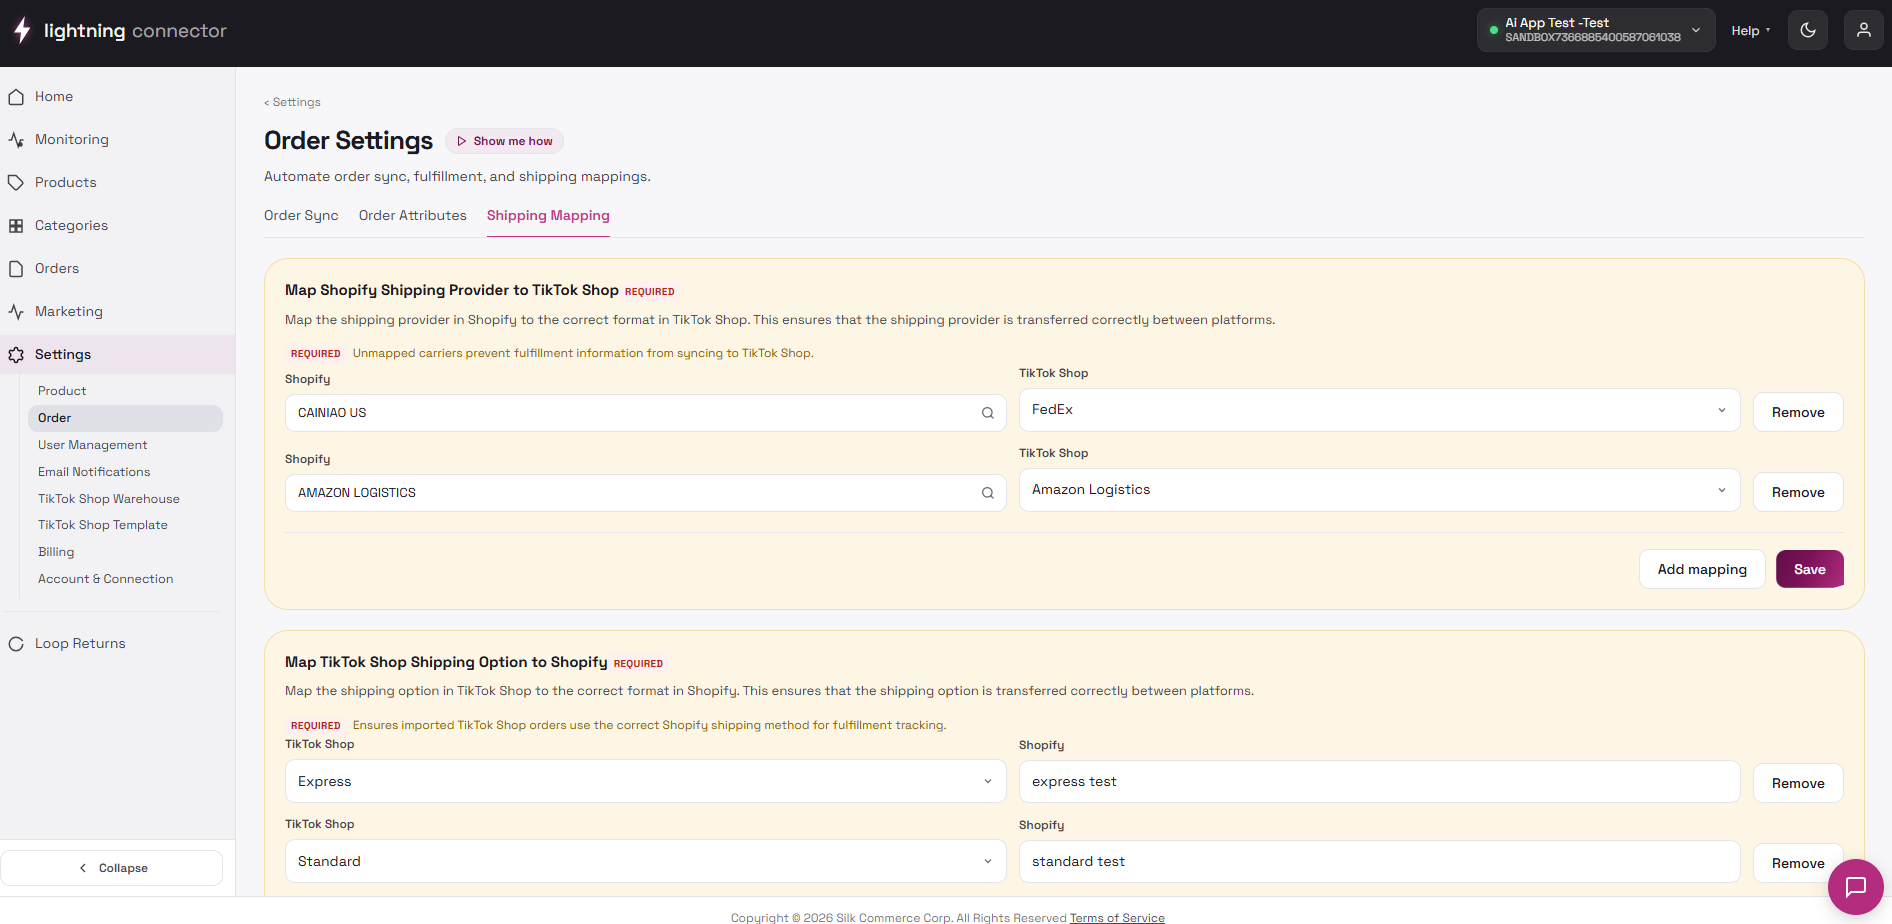Open Billing settings item
Image resolution: width=1892 pixels, height=924 pixels.
coord(56,552)
